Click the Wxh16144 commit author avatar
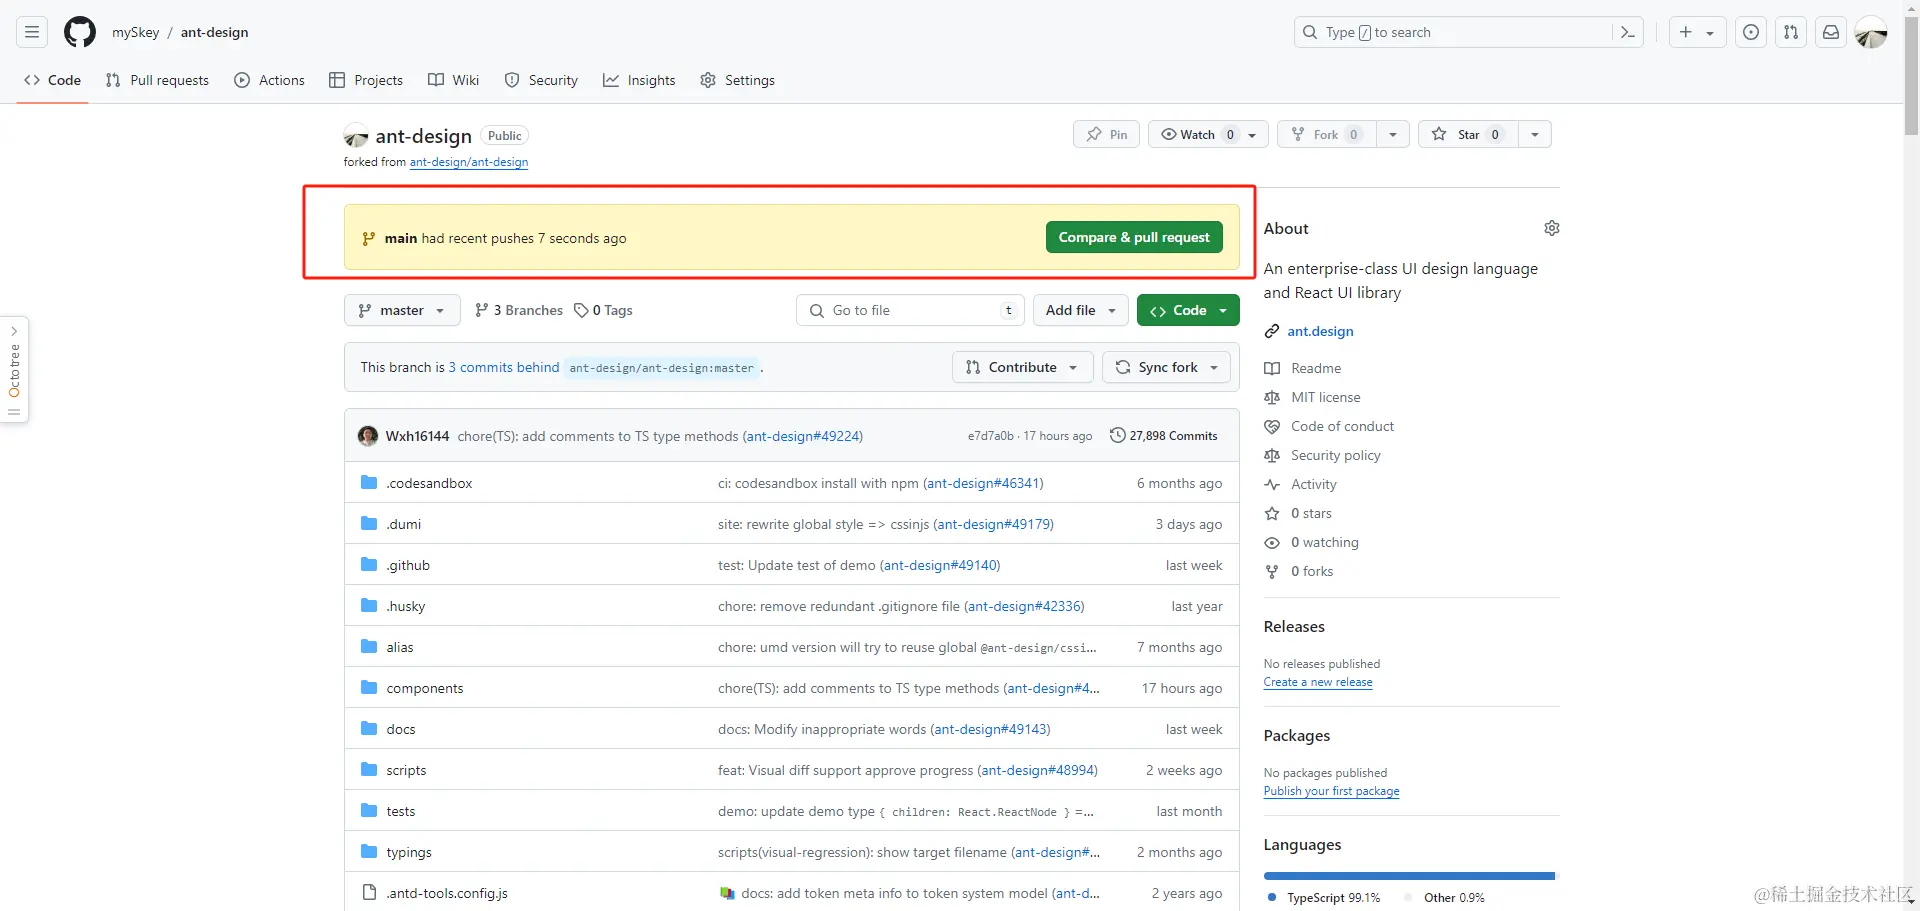 [x=368, y=436]
